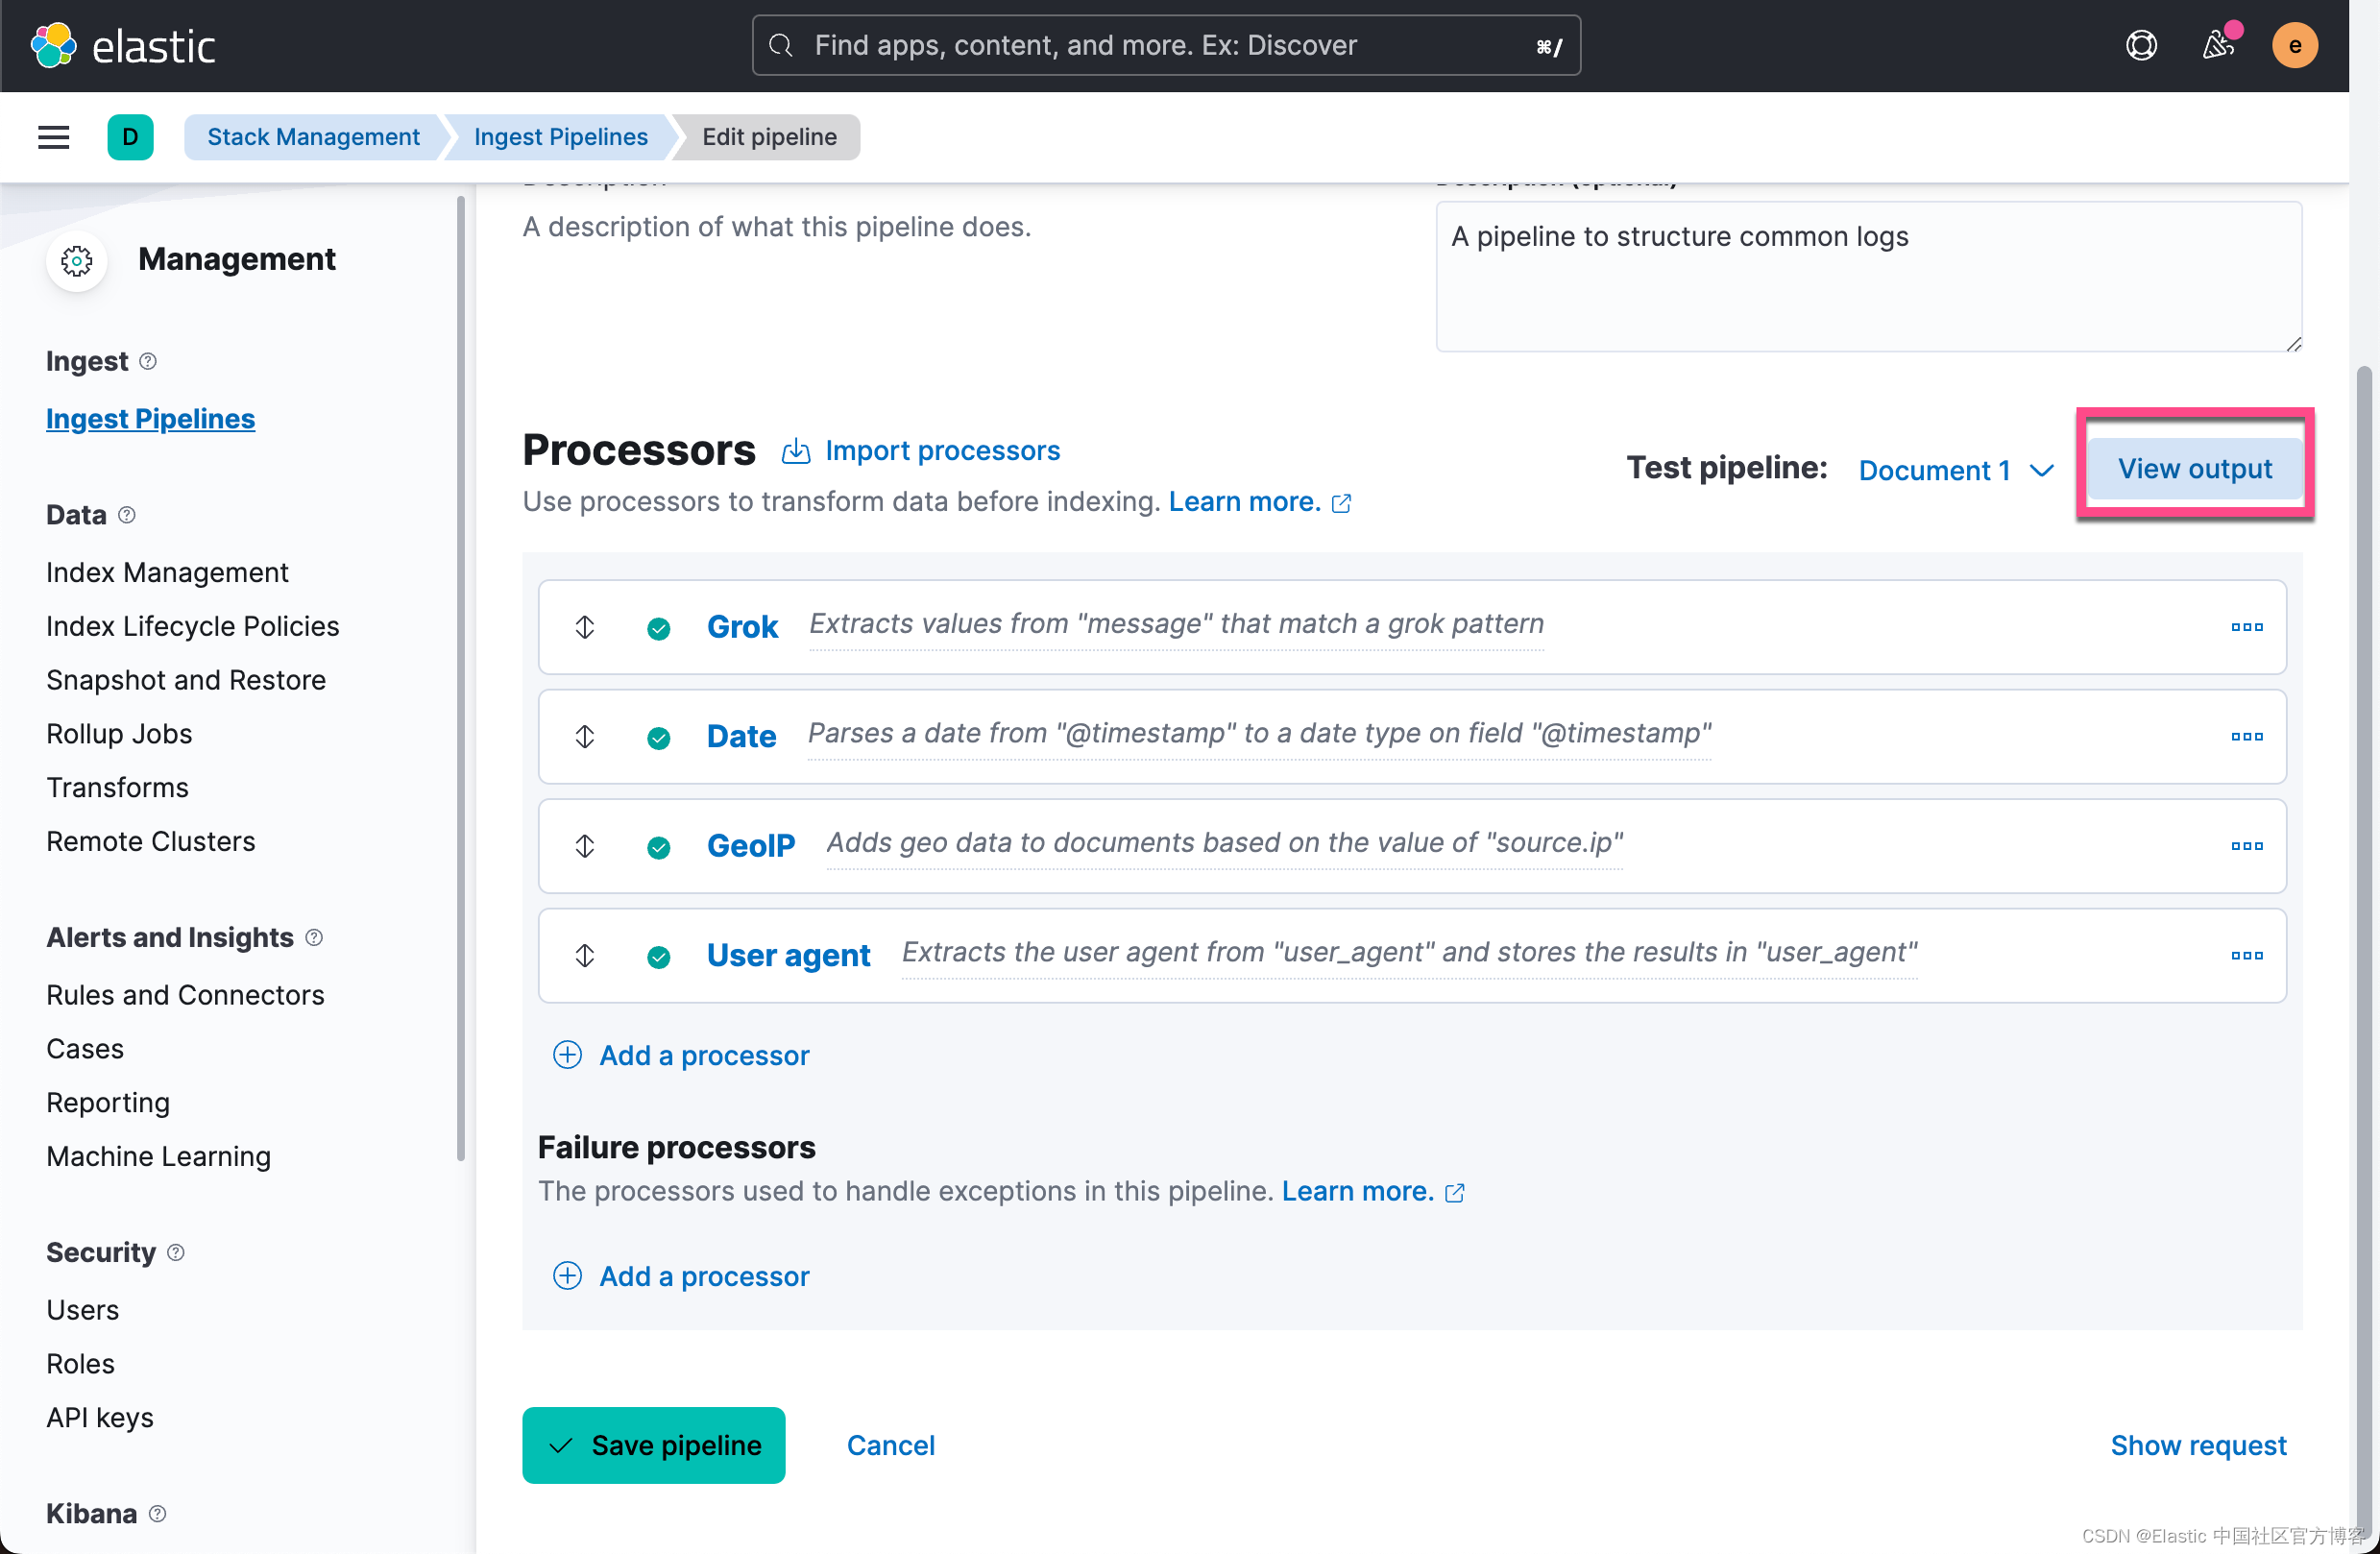Image resolution: width=2380 pixels, height=1554 pixels.
Task: Go to Stack Management breadcrumb
Action: [x=313, y=137]
